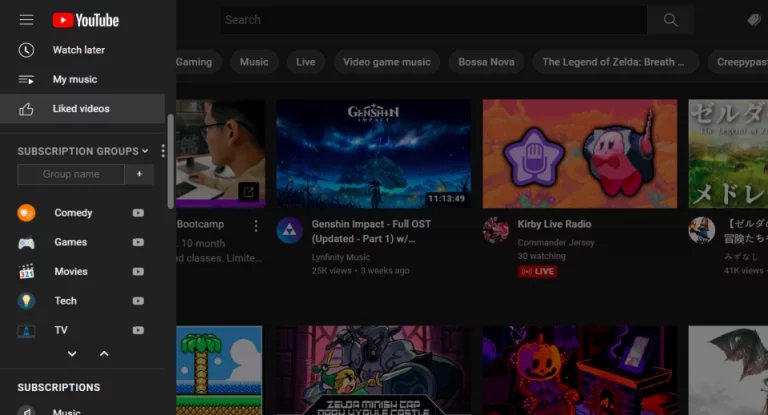Filter by Gaming chip
This screenshot has height=415, width=768.
click(x=198, y=62)
